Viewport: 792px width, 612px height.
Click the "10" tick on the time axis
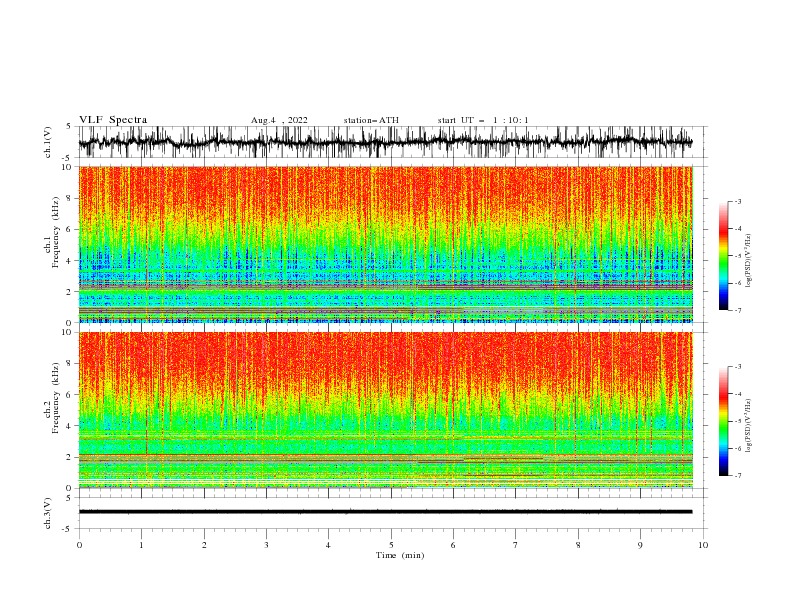703,545
